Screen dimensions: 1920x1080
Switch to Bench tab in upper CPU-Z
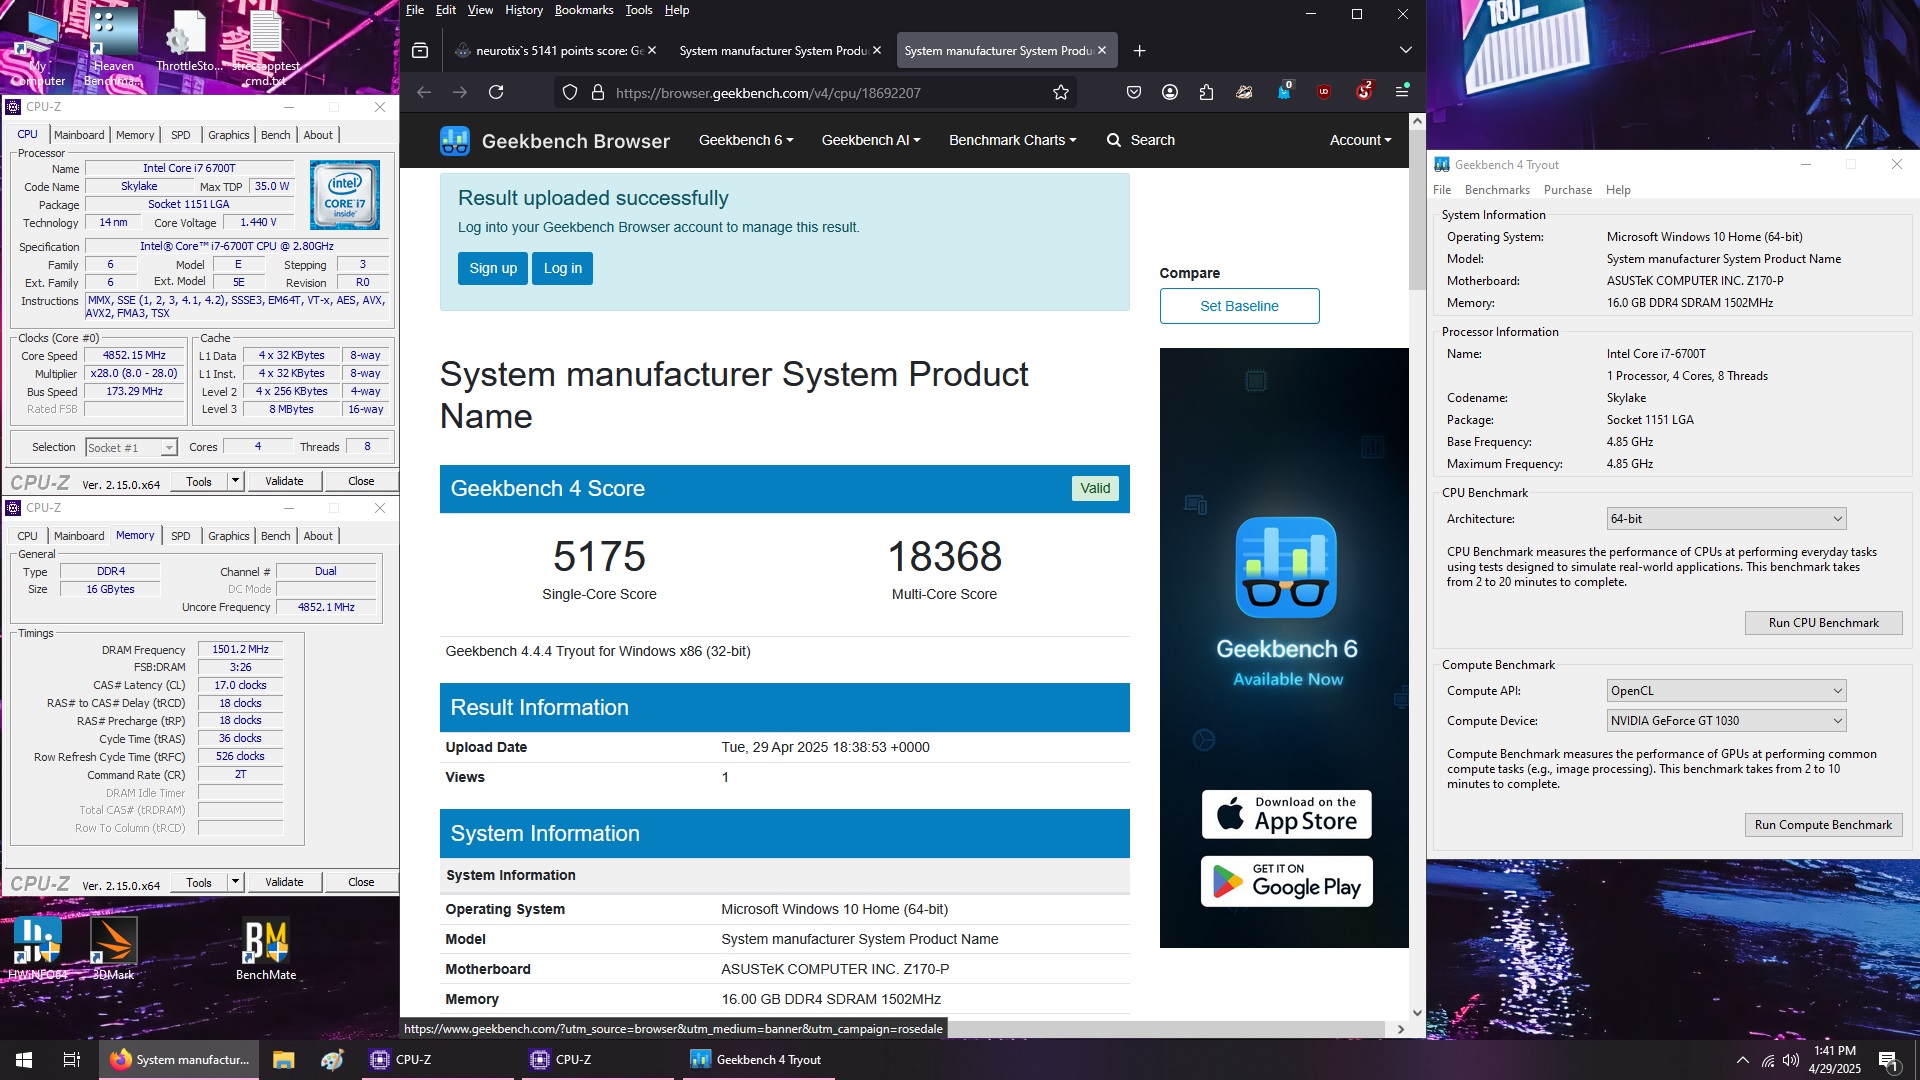tap(276, 135)
